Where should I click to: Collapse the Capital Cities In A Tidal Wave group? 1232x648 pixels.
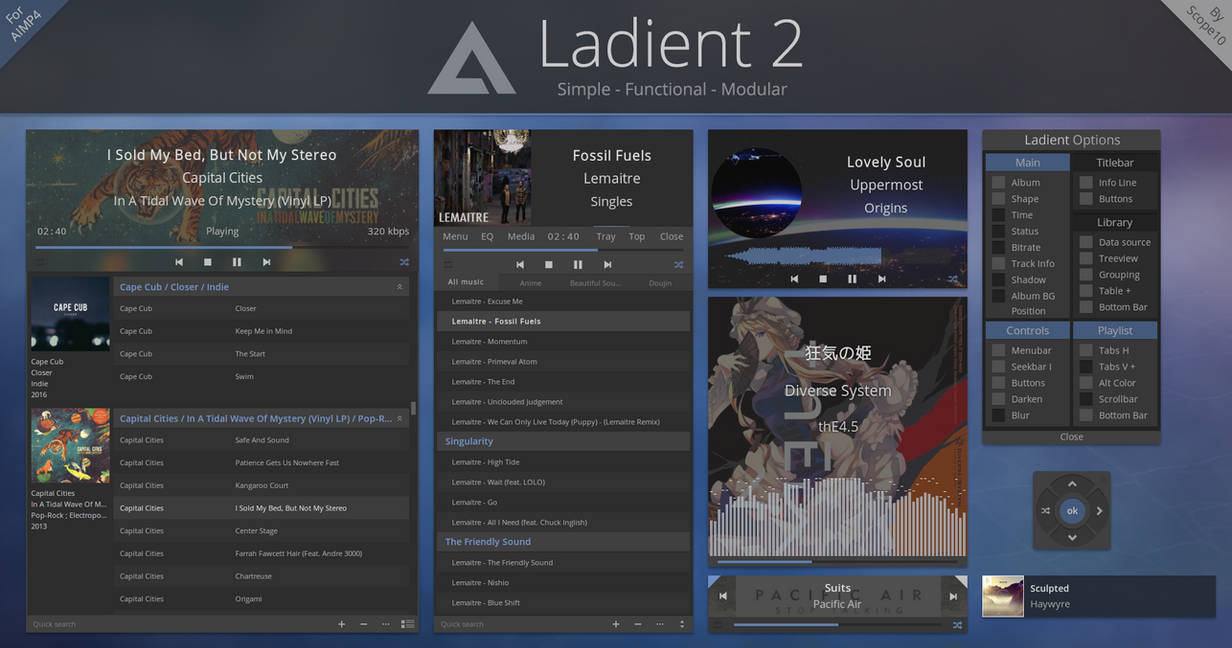click(400, 419)
